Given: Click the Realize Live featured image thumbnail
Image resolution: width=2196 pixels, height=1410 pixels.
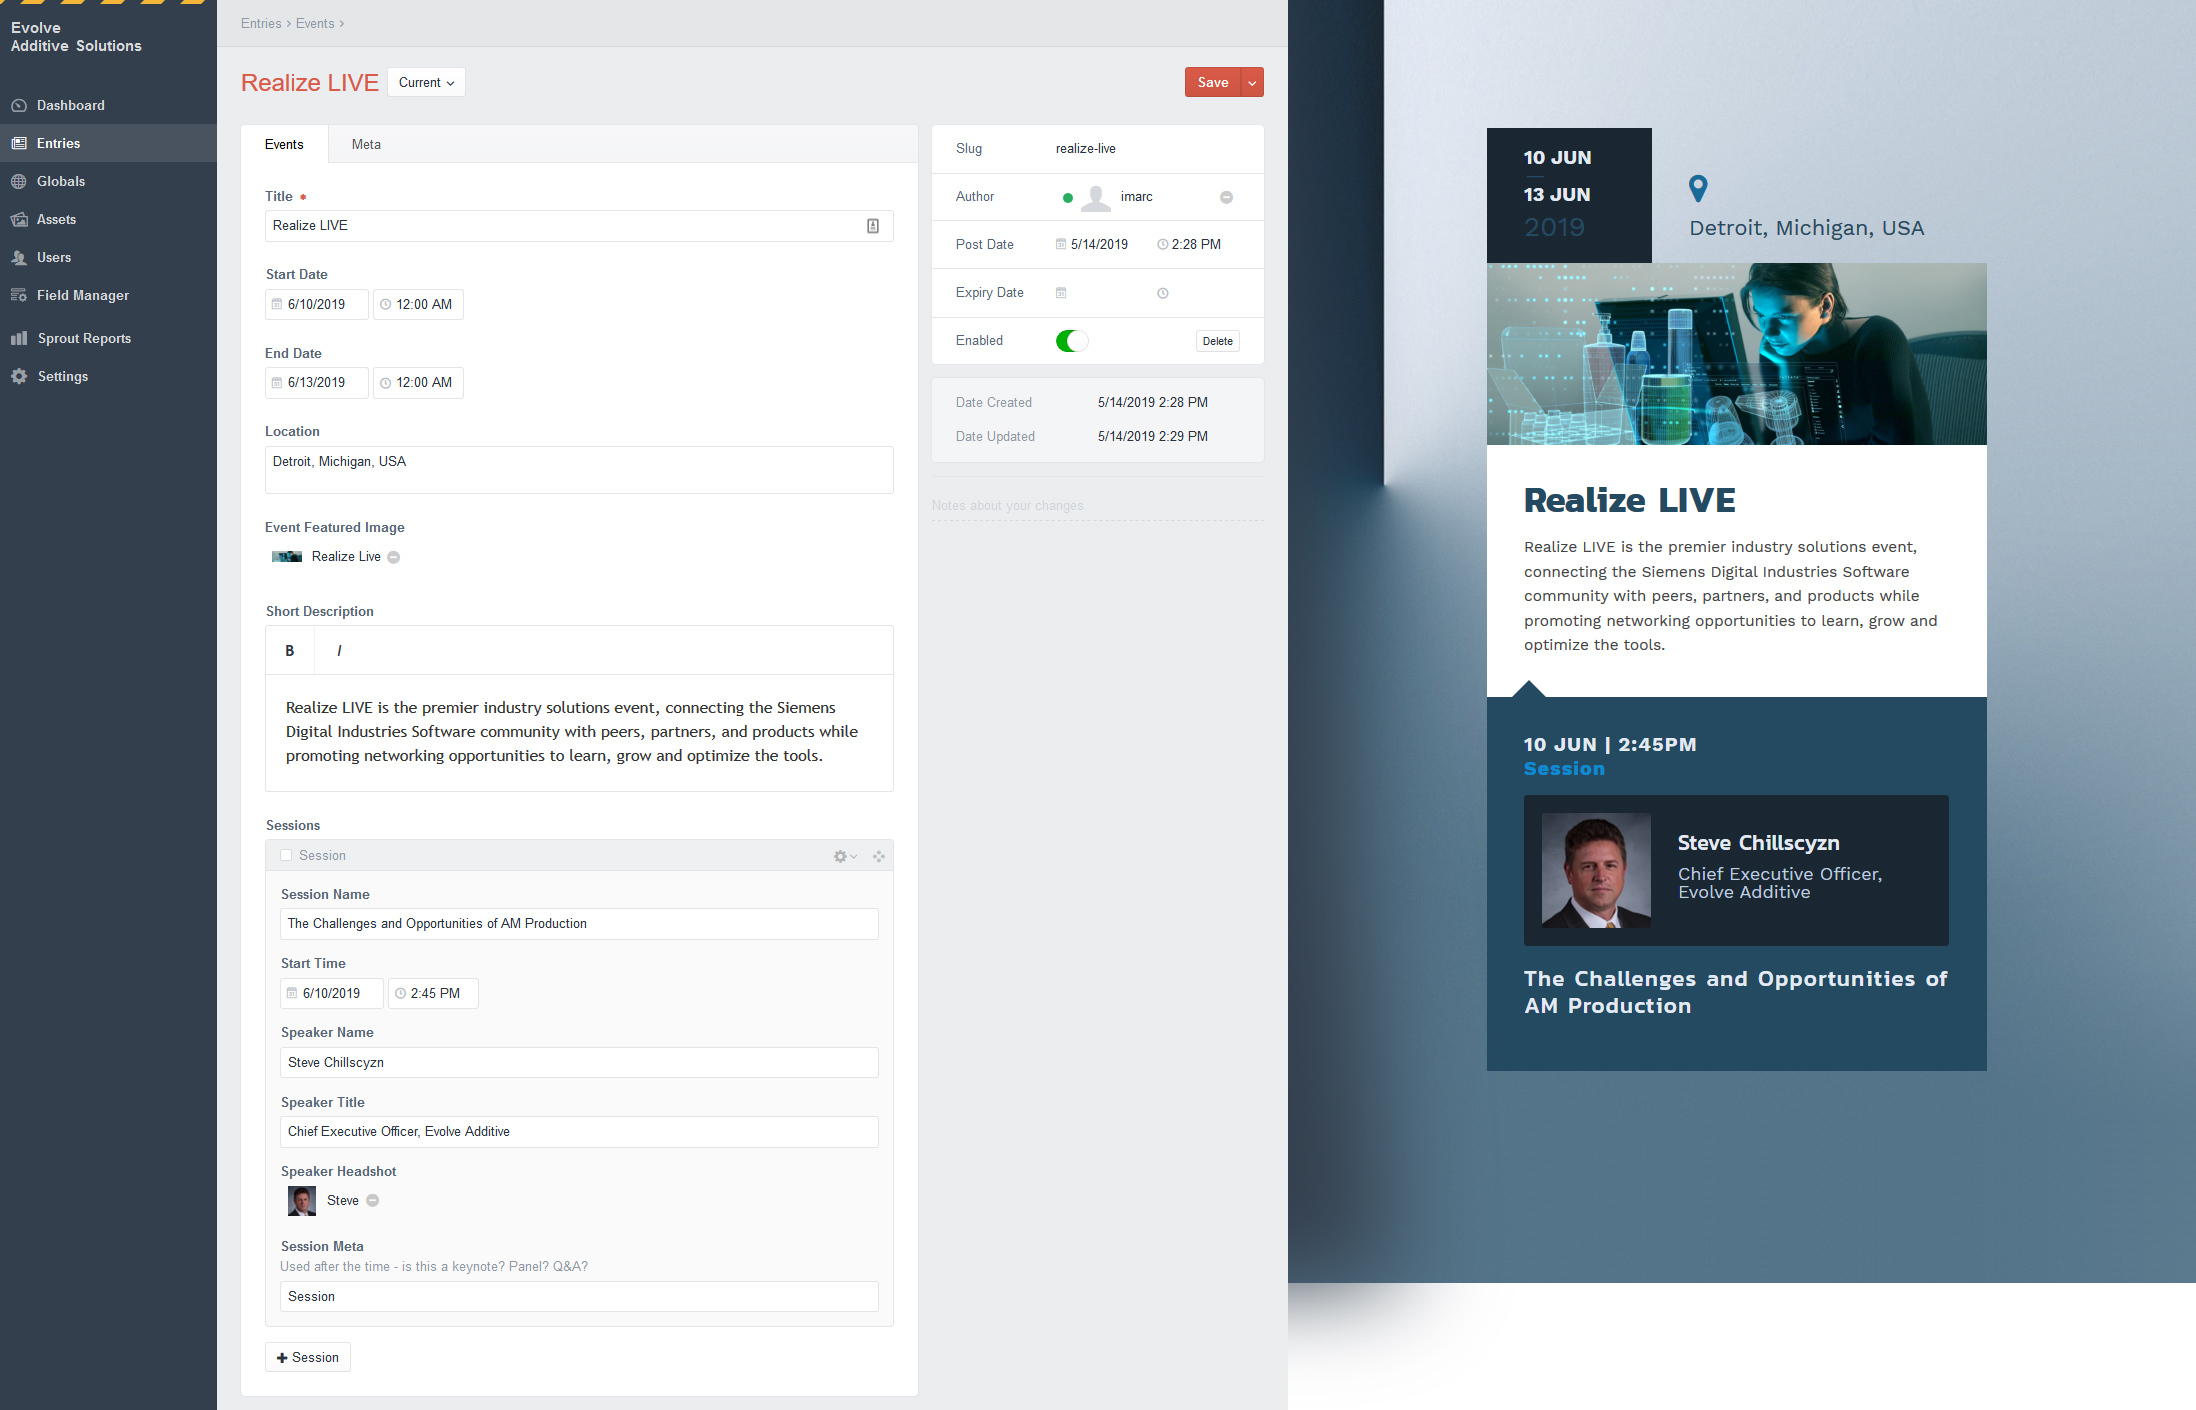Looking at the screenshot, I should tap(287, 557).
